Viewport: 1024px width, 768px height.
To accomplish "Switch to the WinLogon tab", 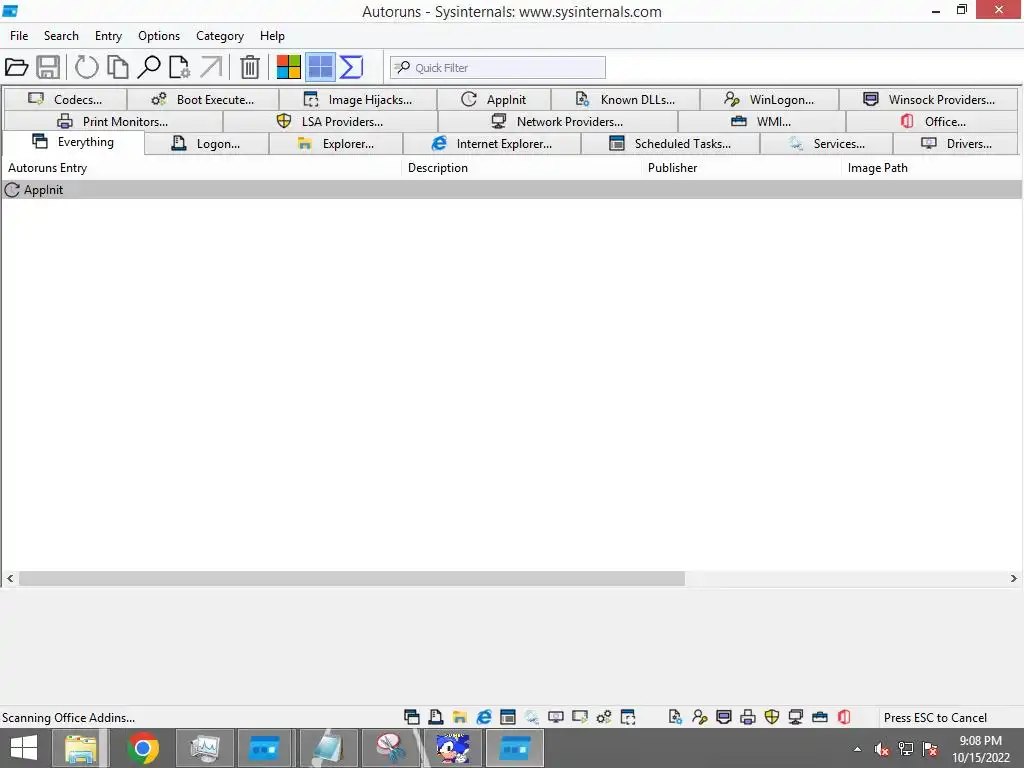I will coord(769,99).
